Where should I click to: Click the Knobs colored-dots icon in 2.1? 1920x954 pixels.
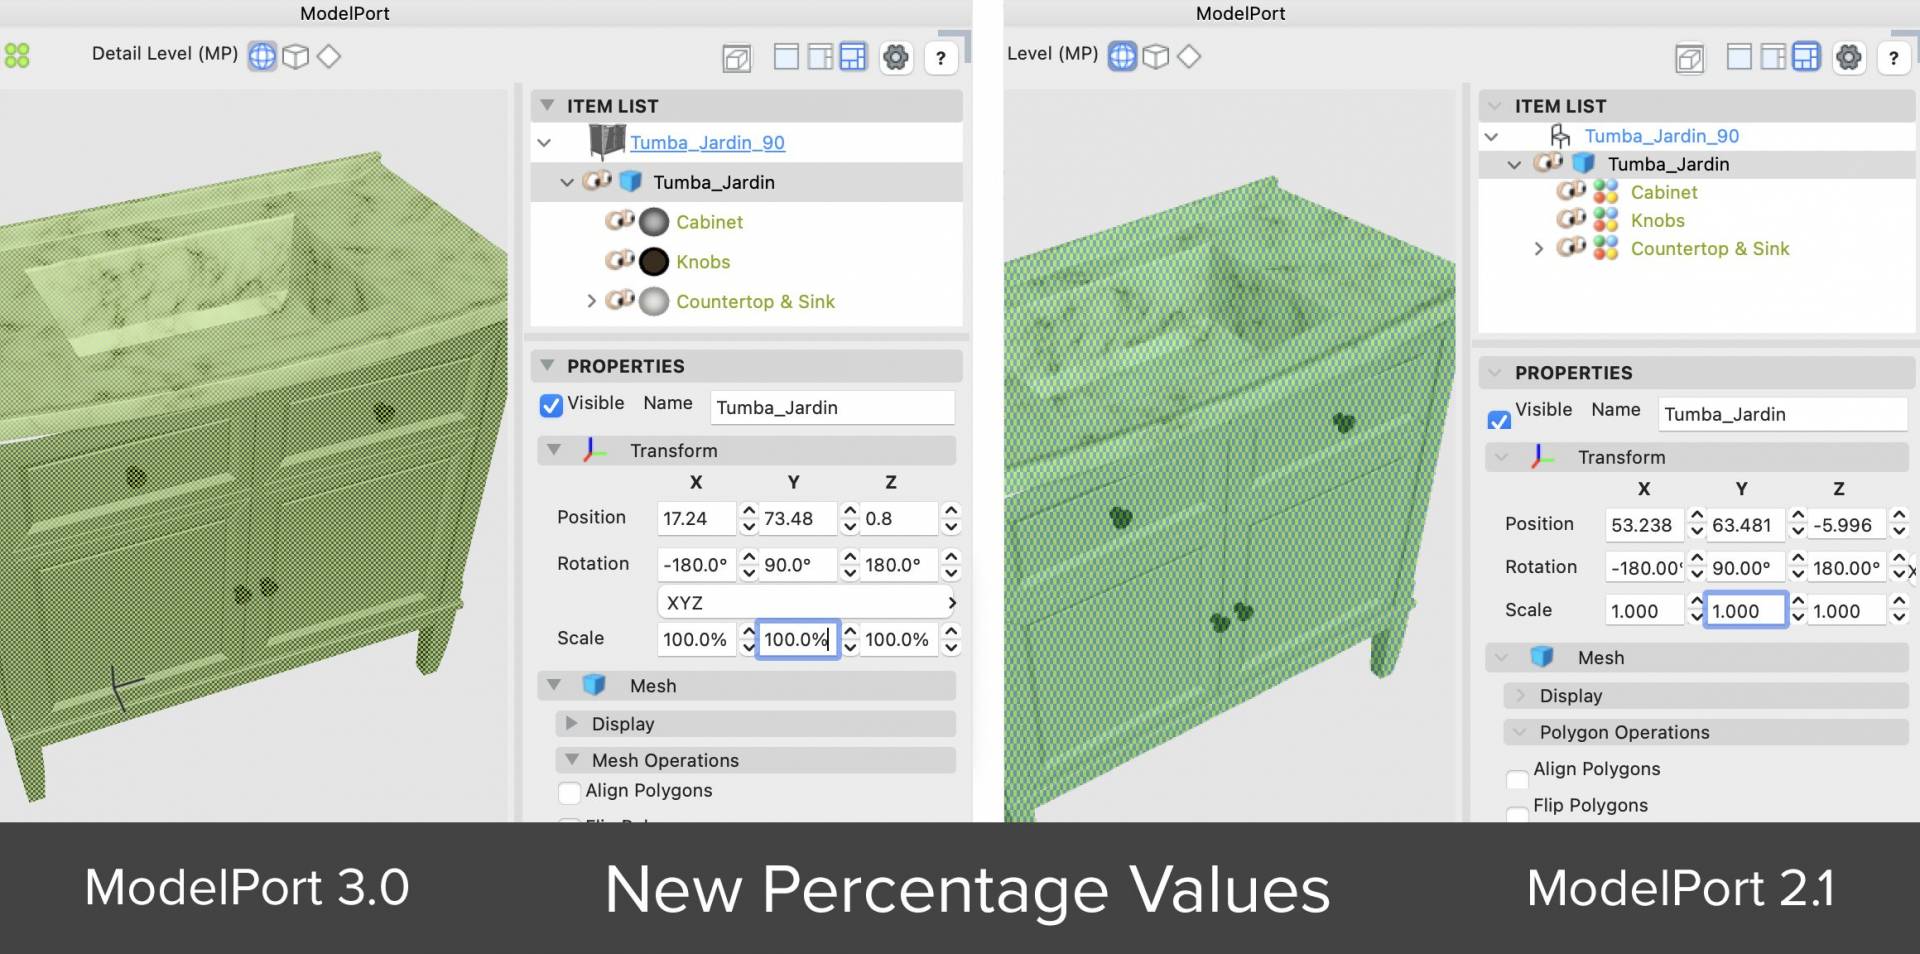[1606, 220]
